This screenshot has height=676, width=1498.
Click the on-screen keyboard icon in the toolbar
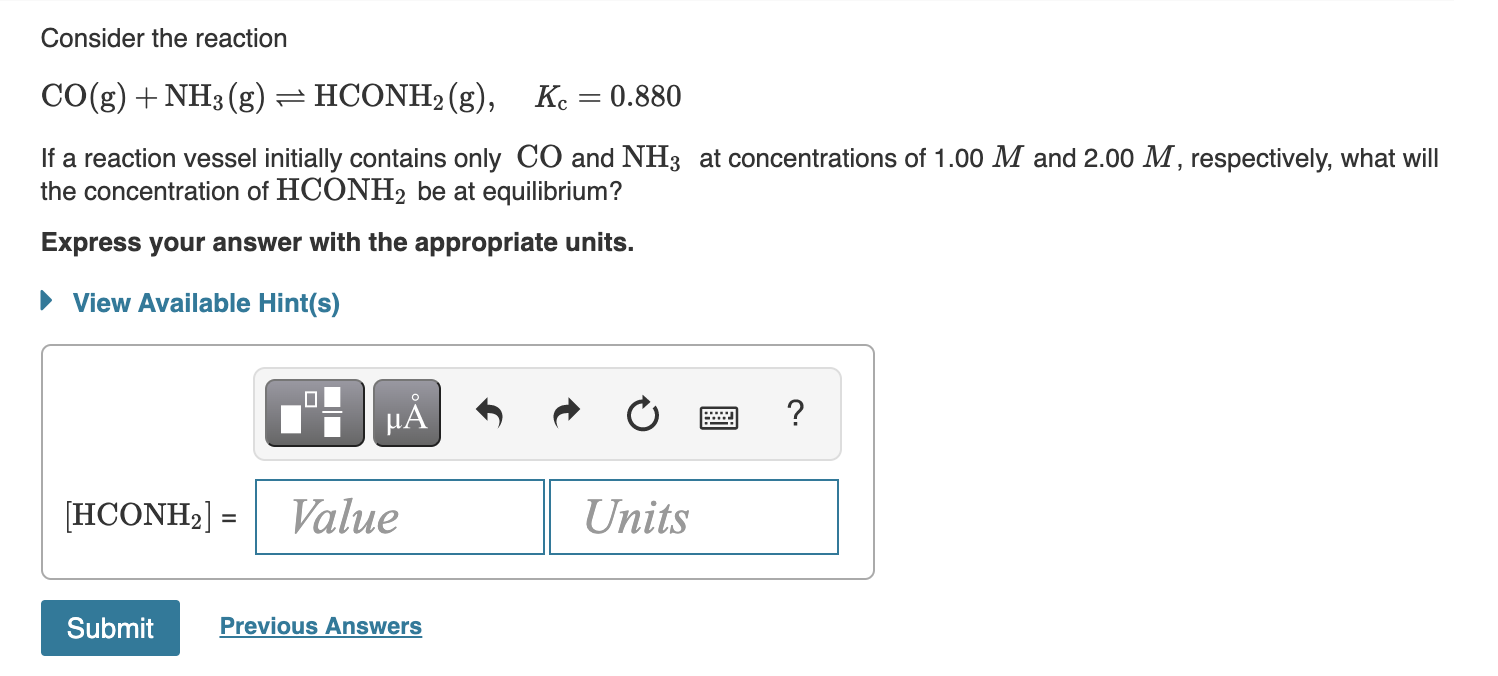[x=720, y=416]
